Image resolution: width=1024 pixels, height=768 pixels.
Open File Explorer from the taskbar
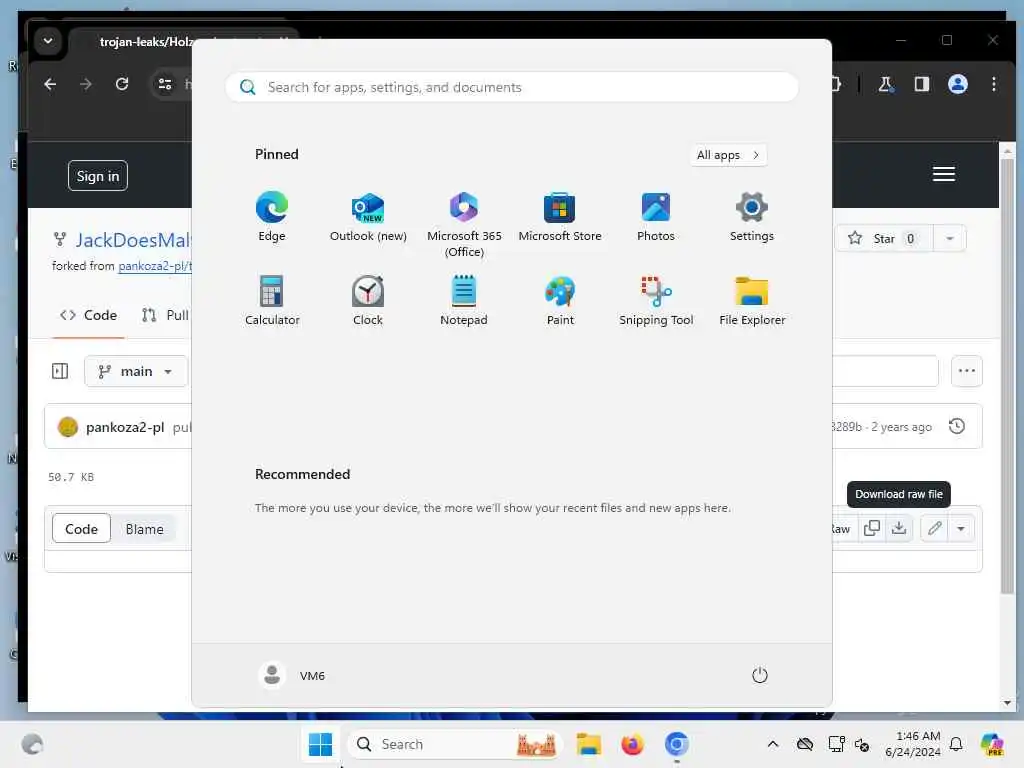(x=588, y=744)
